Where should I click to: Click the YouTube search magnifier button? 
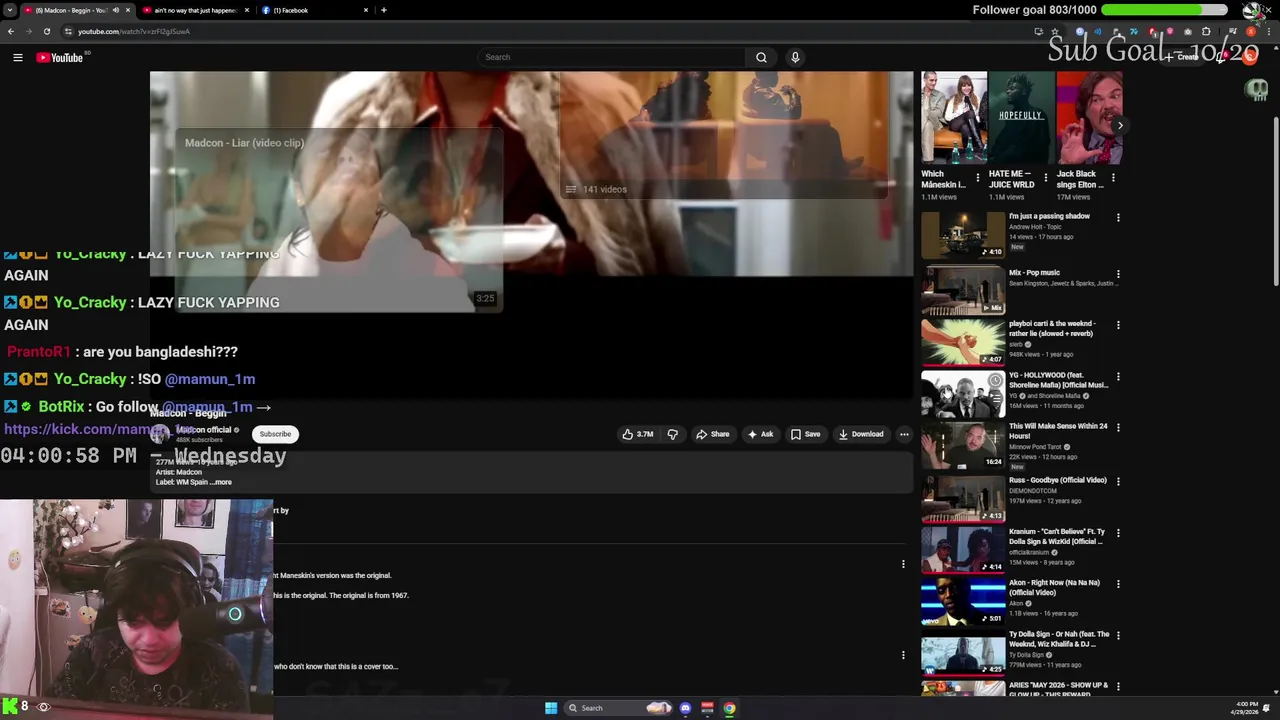pyautogui.click(x=761, y=57)
